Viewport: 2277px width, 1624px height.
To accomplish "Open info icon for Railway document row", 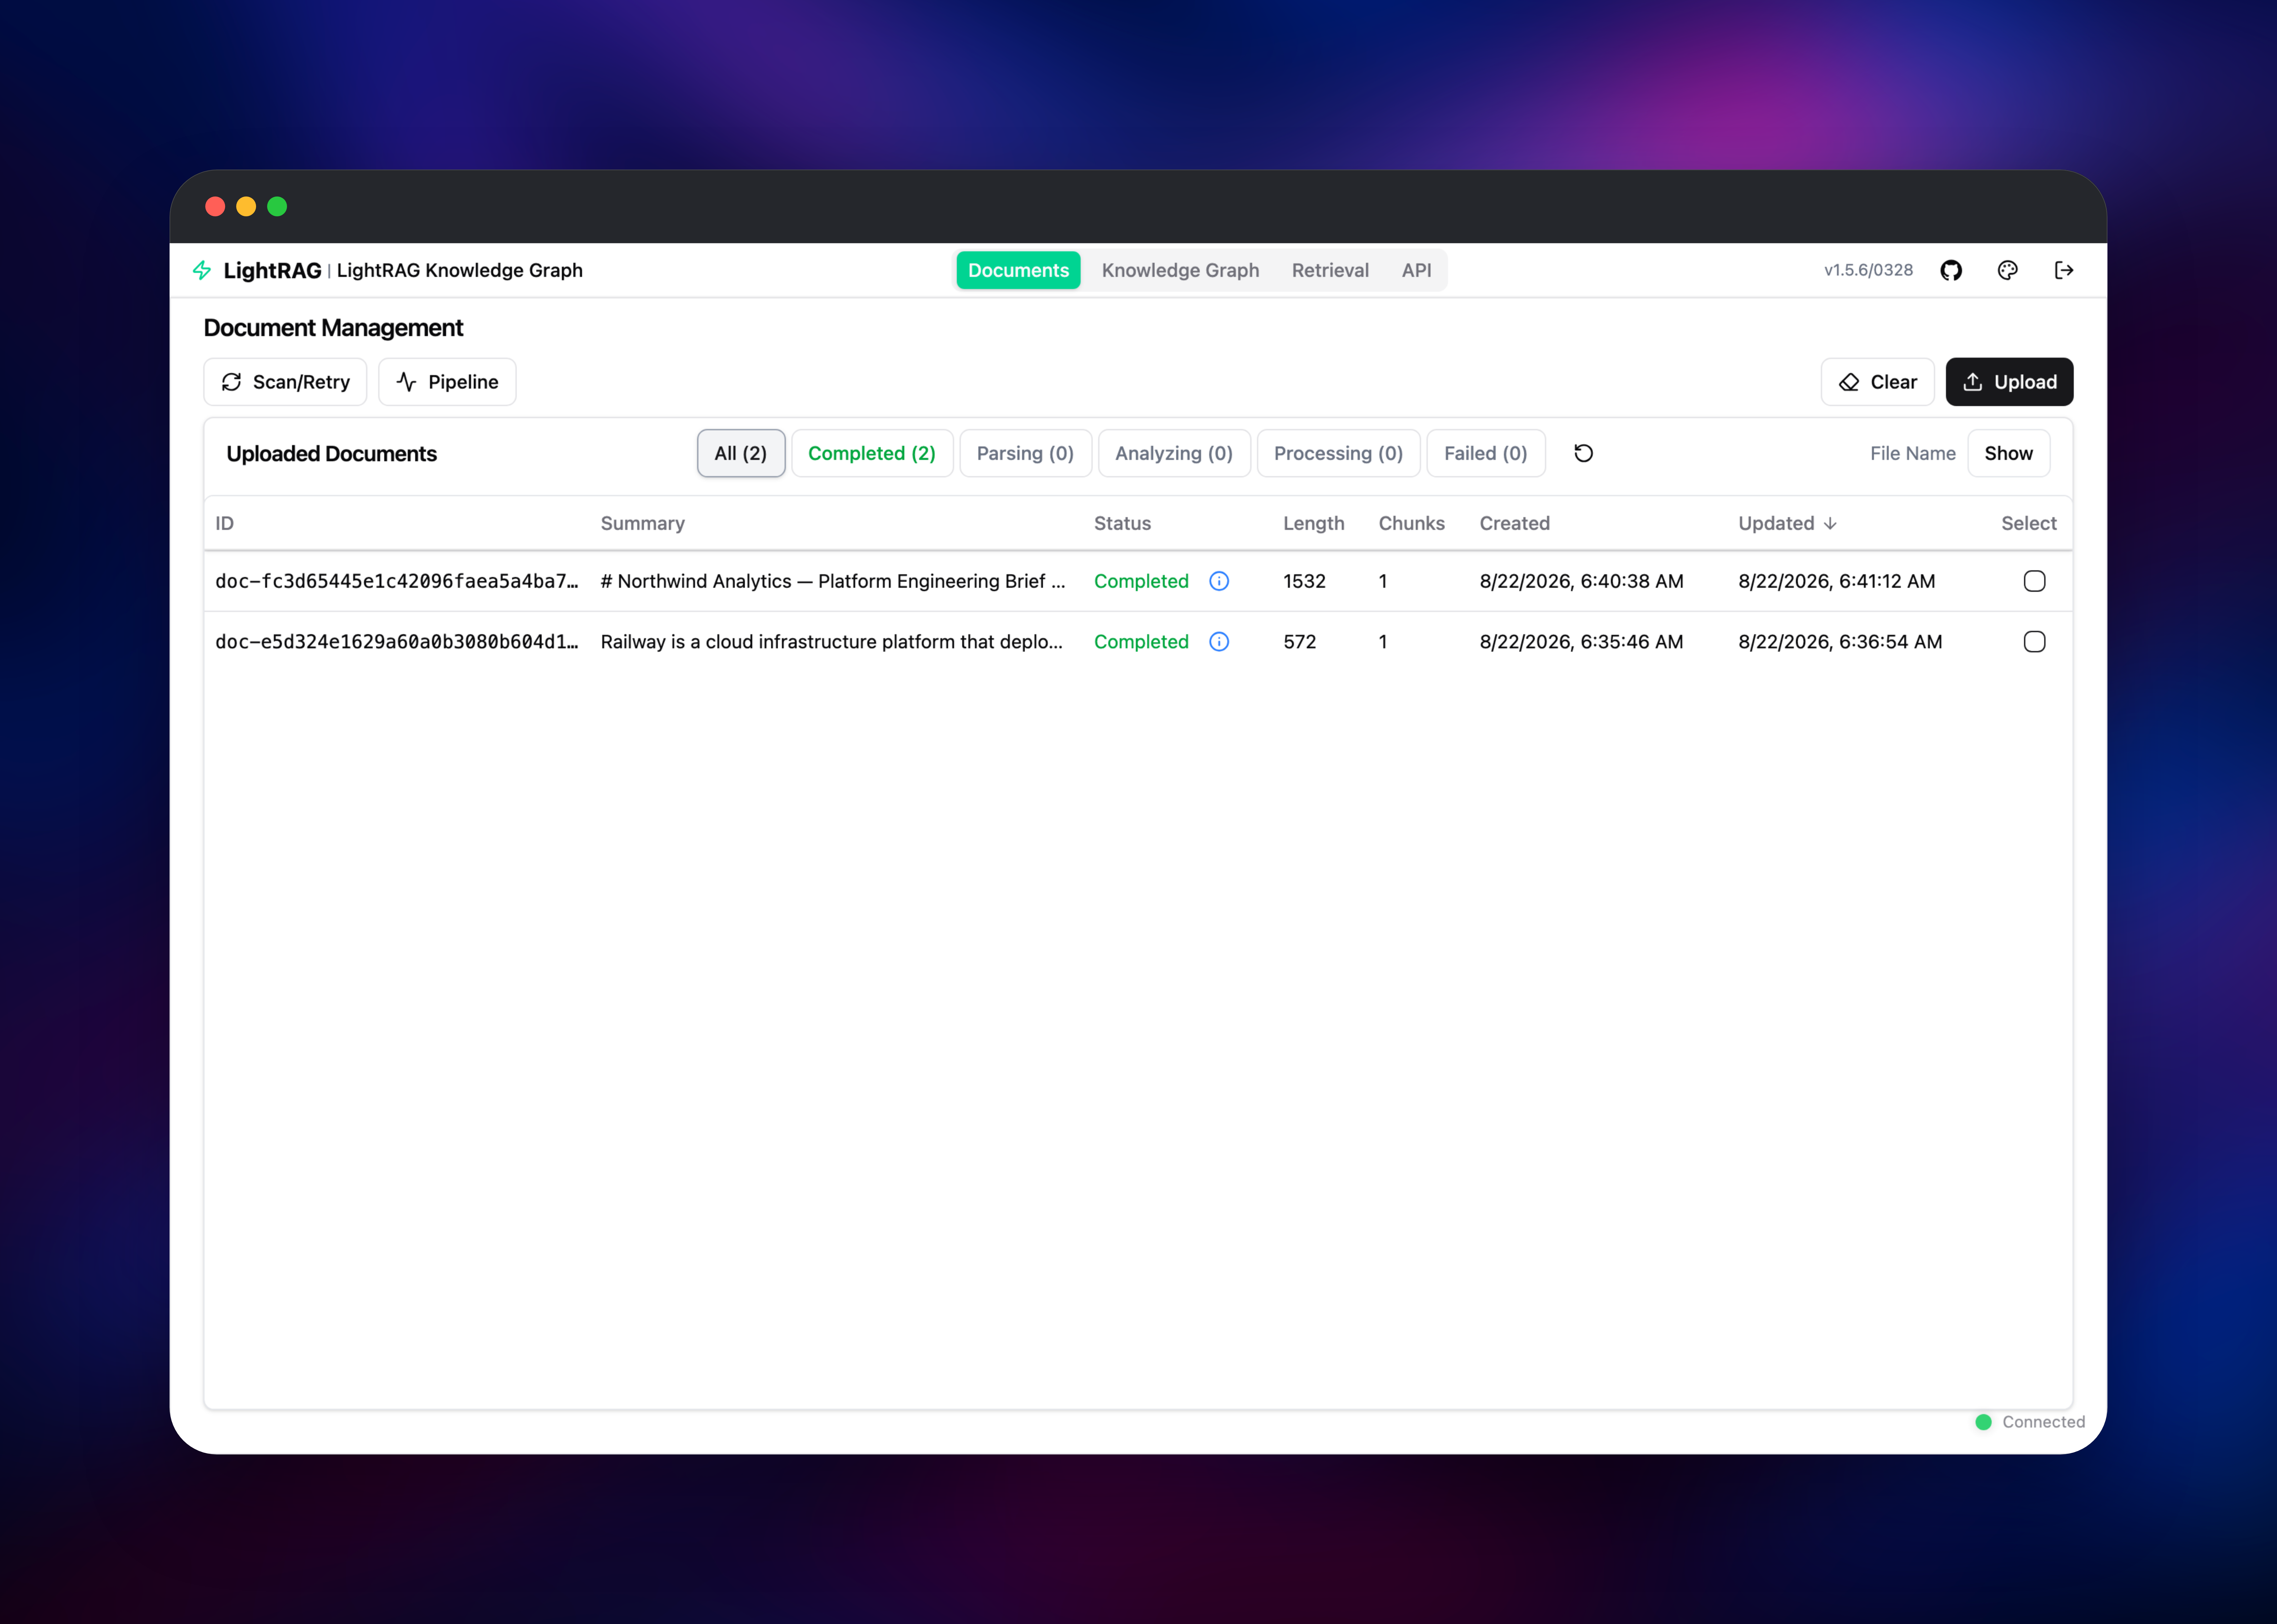I will pos(1219,642).
